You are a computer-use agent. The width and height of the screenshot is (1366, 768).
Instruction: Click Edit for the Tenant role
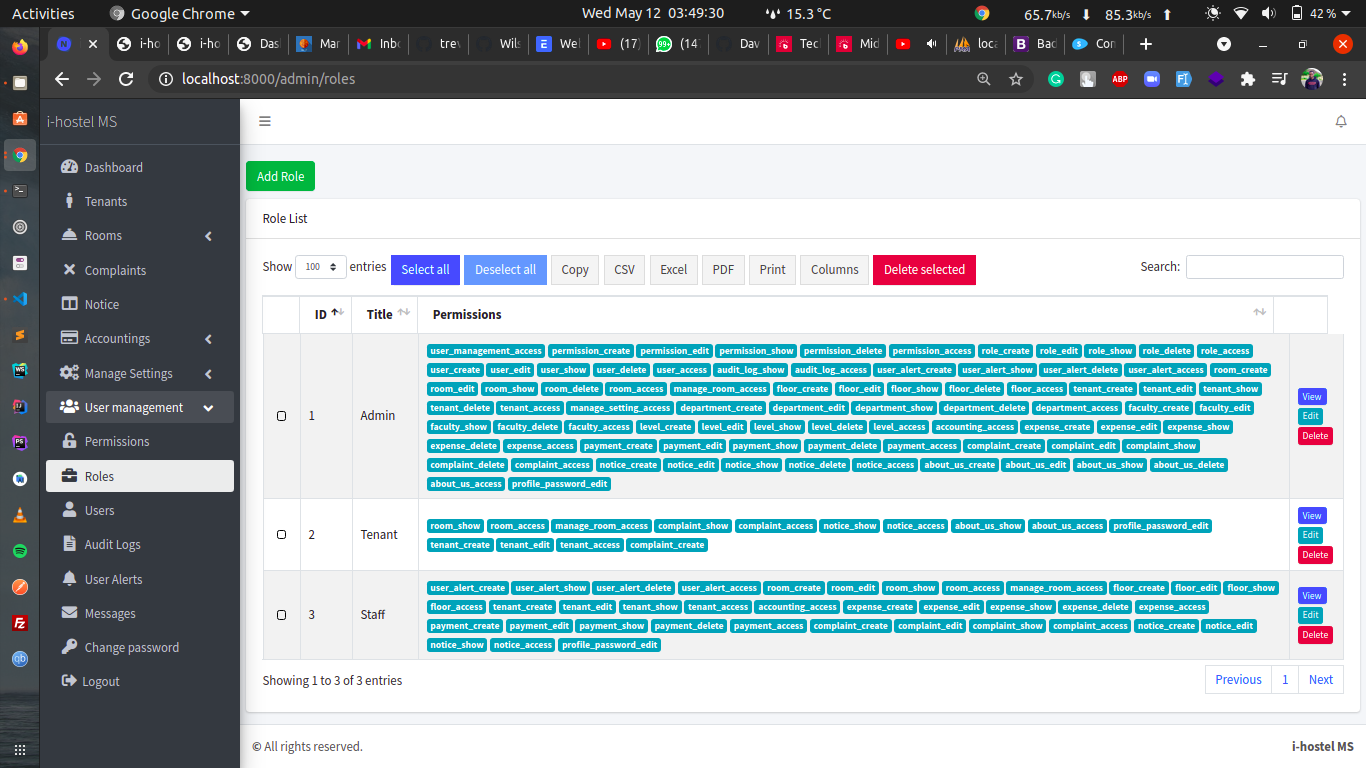point(1310,535)
